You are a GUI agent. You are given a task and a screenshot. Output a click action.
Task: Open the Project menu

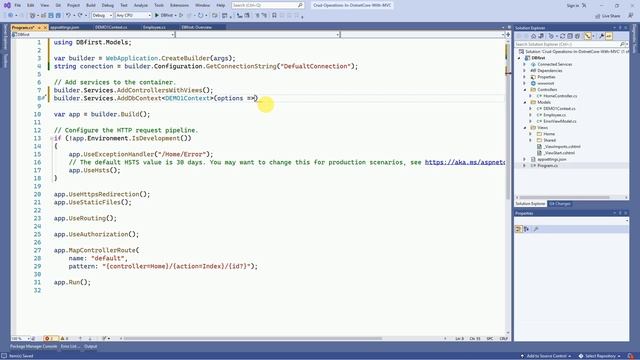73,5
